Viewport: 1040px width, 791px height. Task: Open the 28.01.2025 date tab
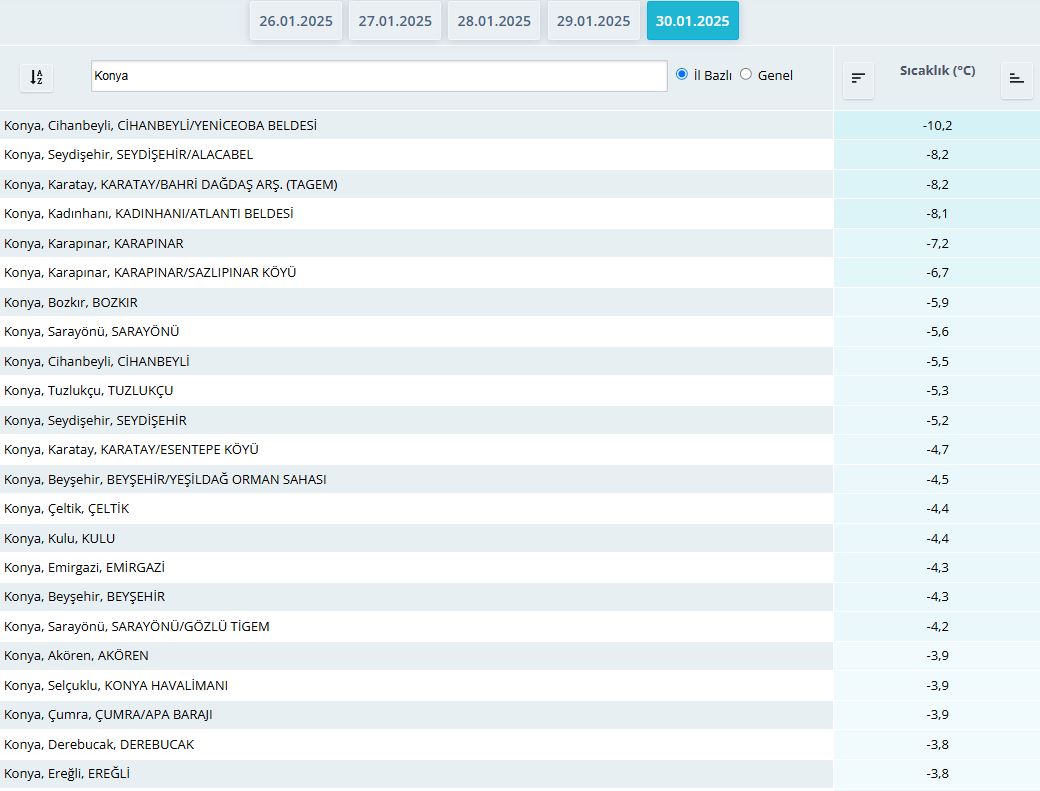(x=494, y=21)
